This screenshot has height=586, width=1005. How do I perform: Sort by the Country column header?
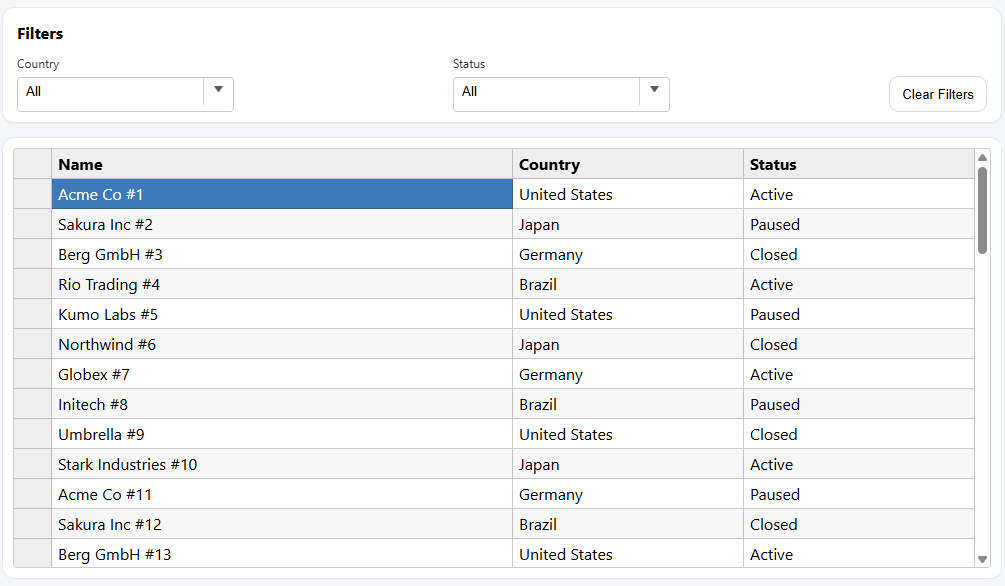coord(627,165)
